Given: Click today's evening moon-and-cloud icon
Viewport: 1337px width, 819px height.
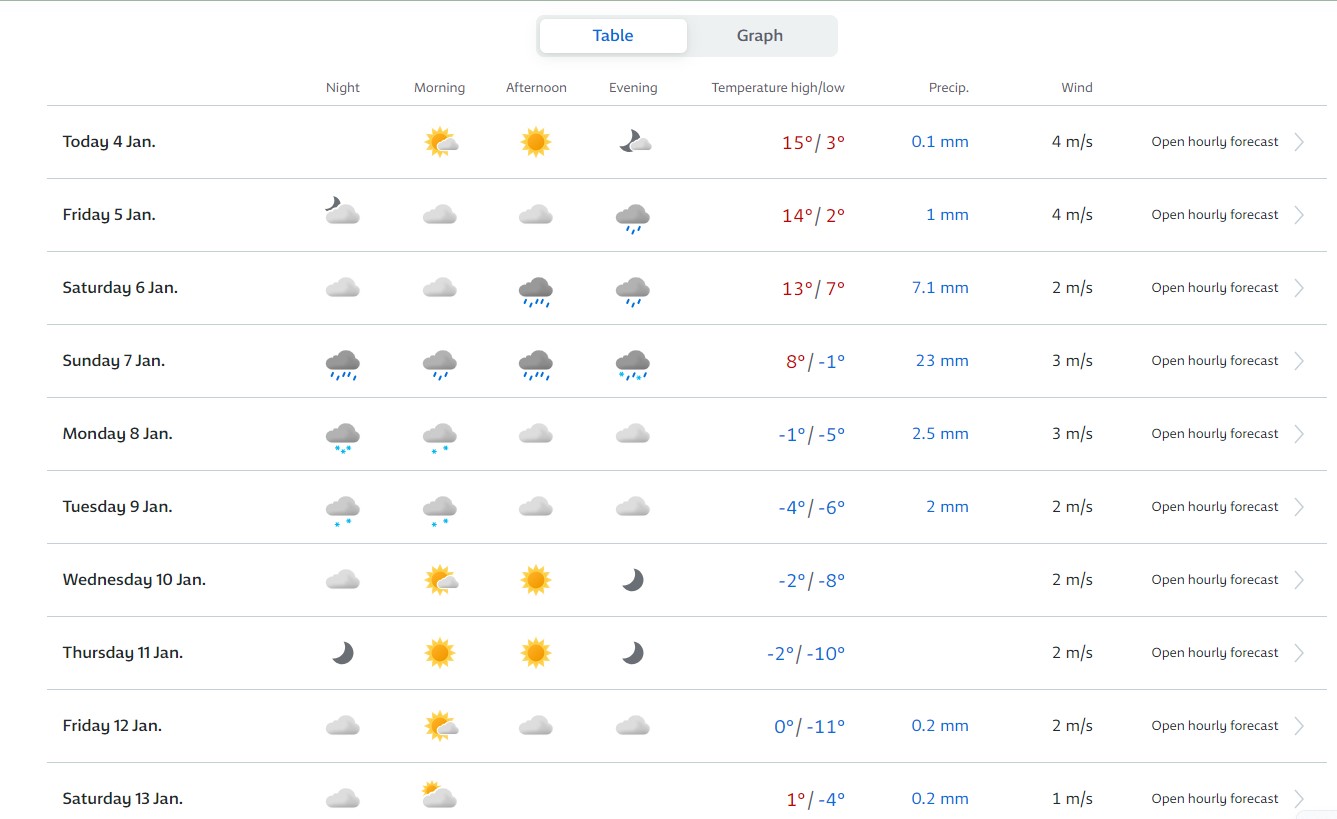Looking at the screenshot, I should point(634,142).
